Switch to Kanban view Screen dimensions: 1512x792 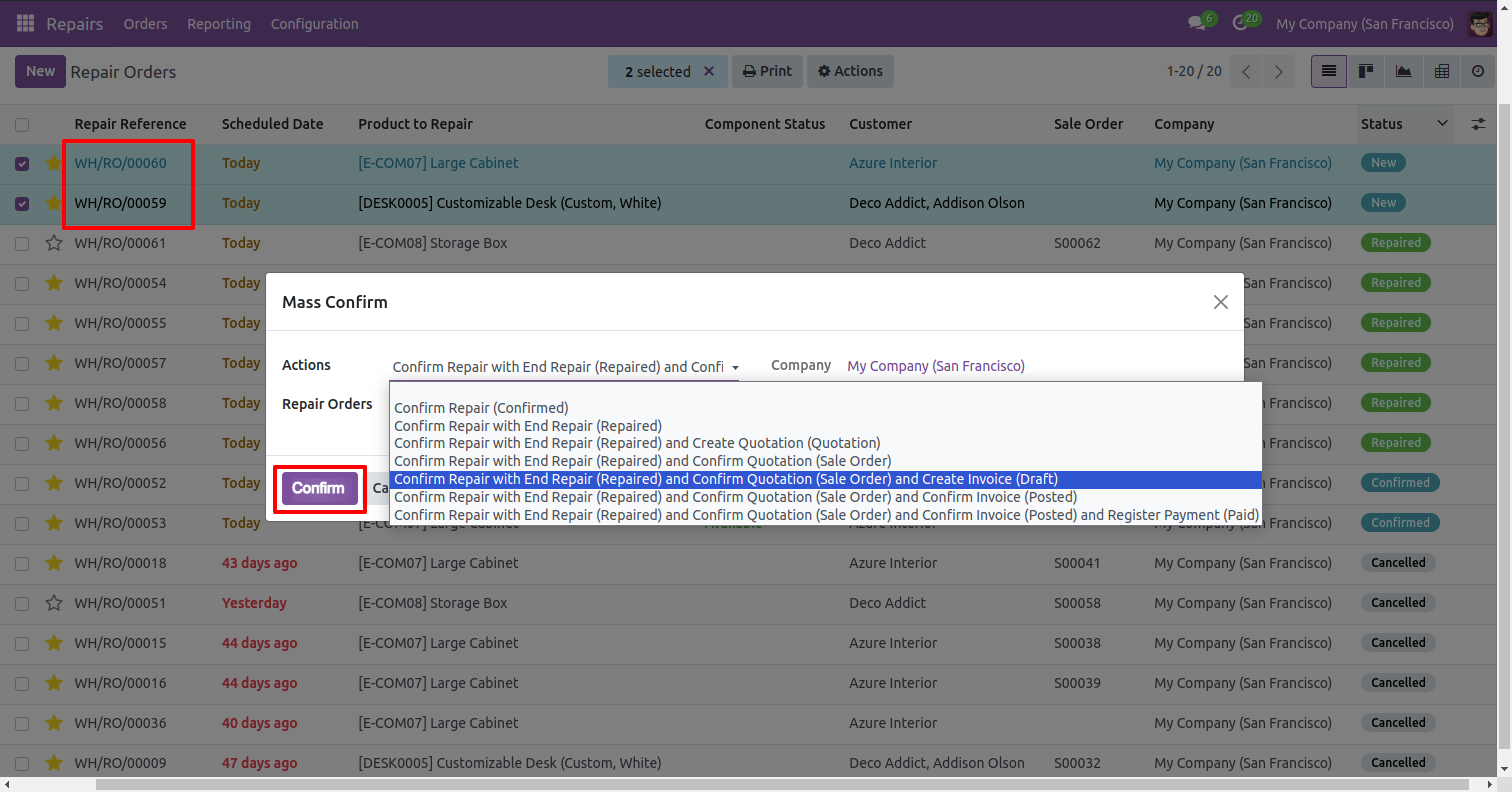[1365, 72]
